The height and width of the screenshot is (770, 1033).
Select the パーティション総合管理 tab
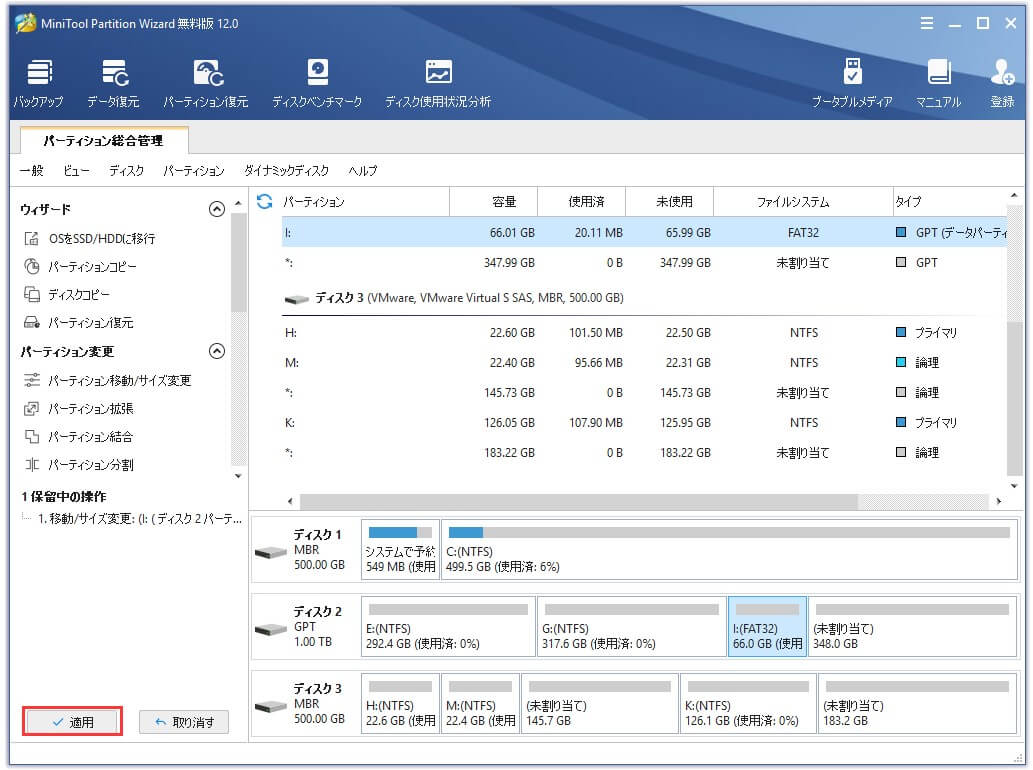(104, 142)
